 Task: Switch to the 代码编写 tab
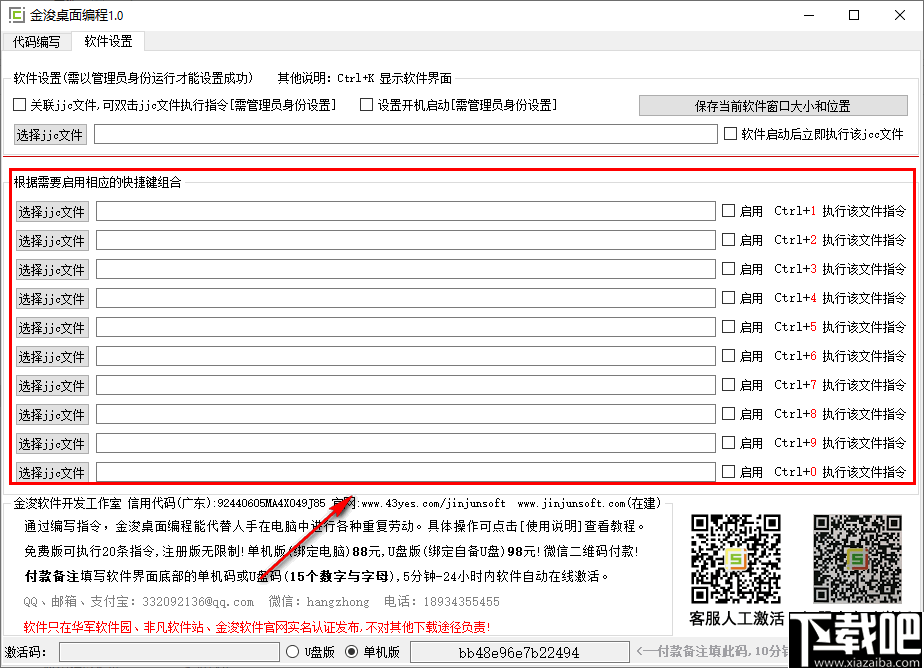(36, 43)
